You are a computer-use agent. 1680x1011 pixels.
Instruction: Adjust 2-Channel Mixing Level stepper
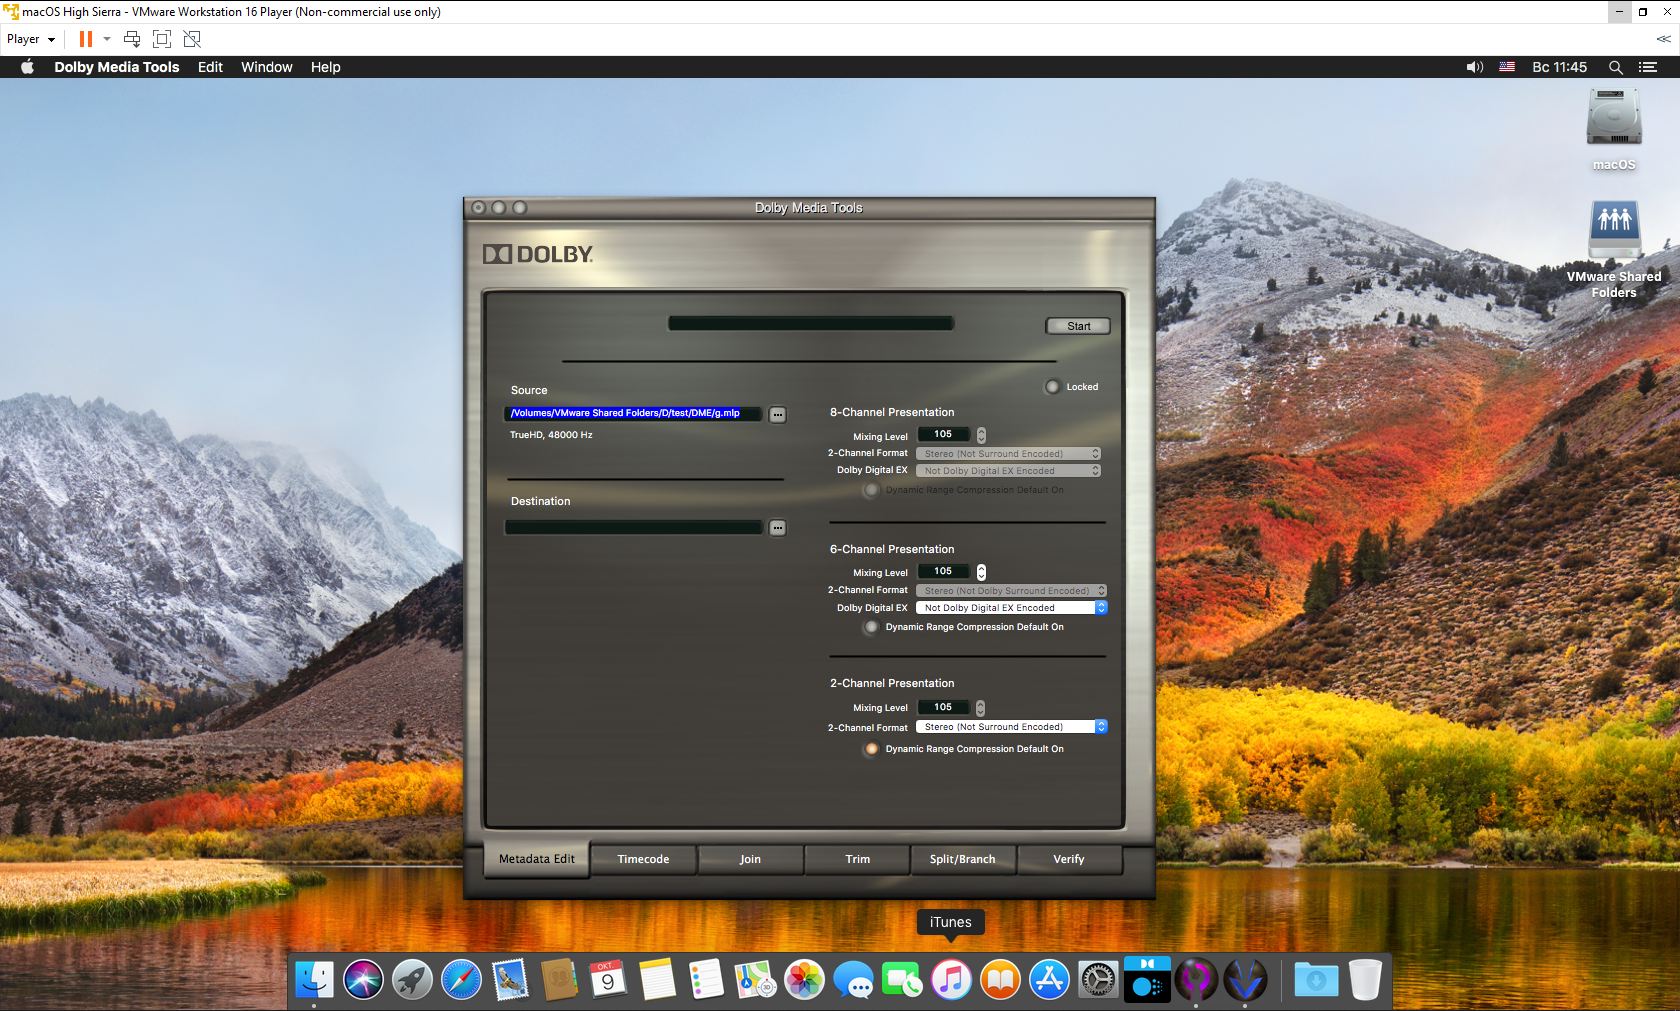pyautogui.click(x=981, y=708)
